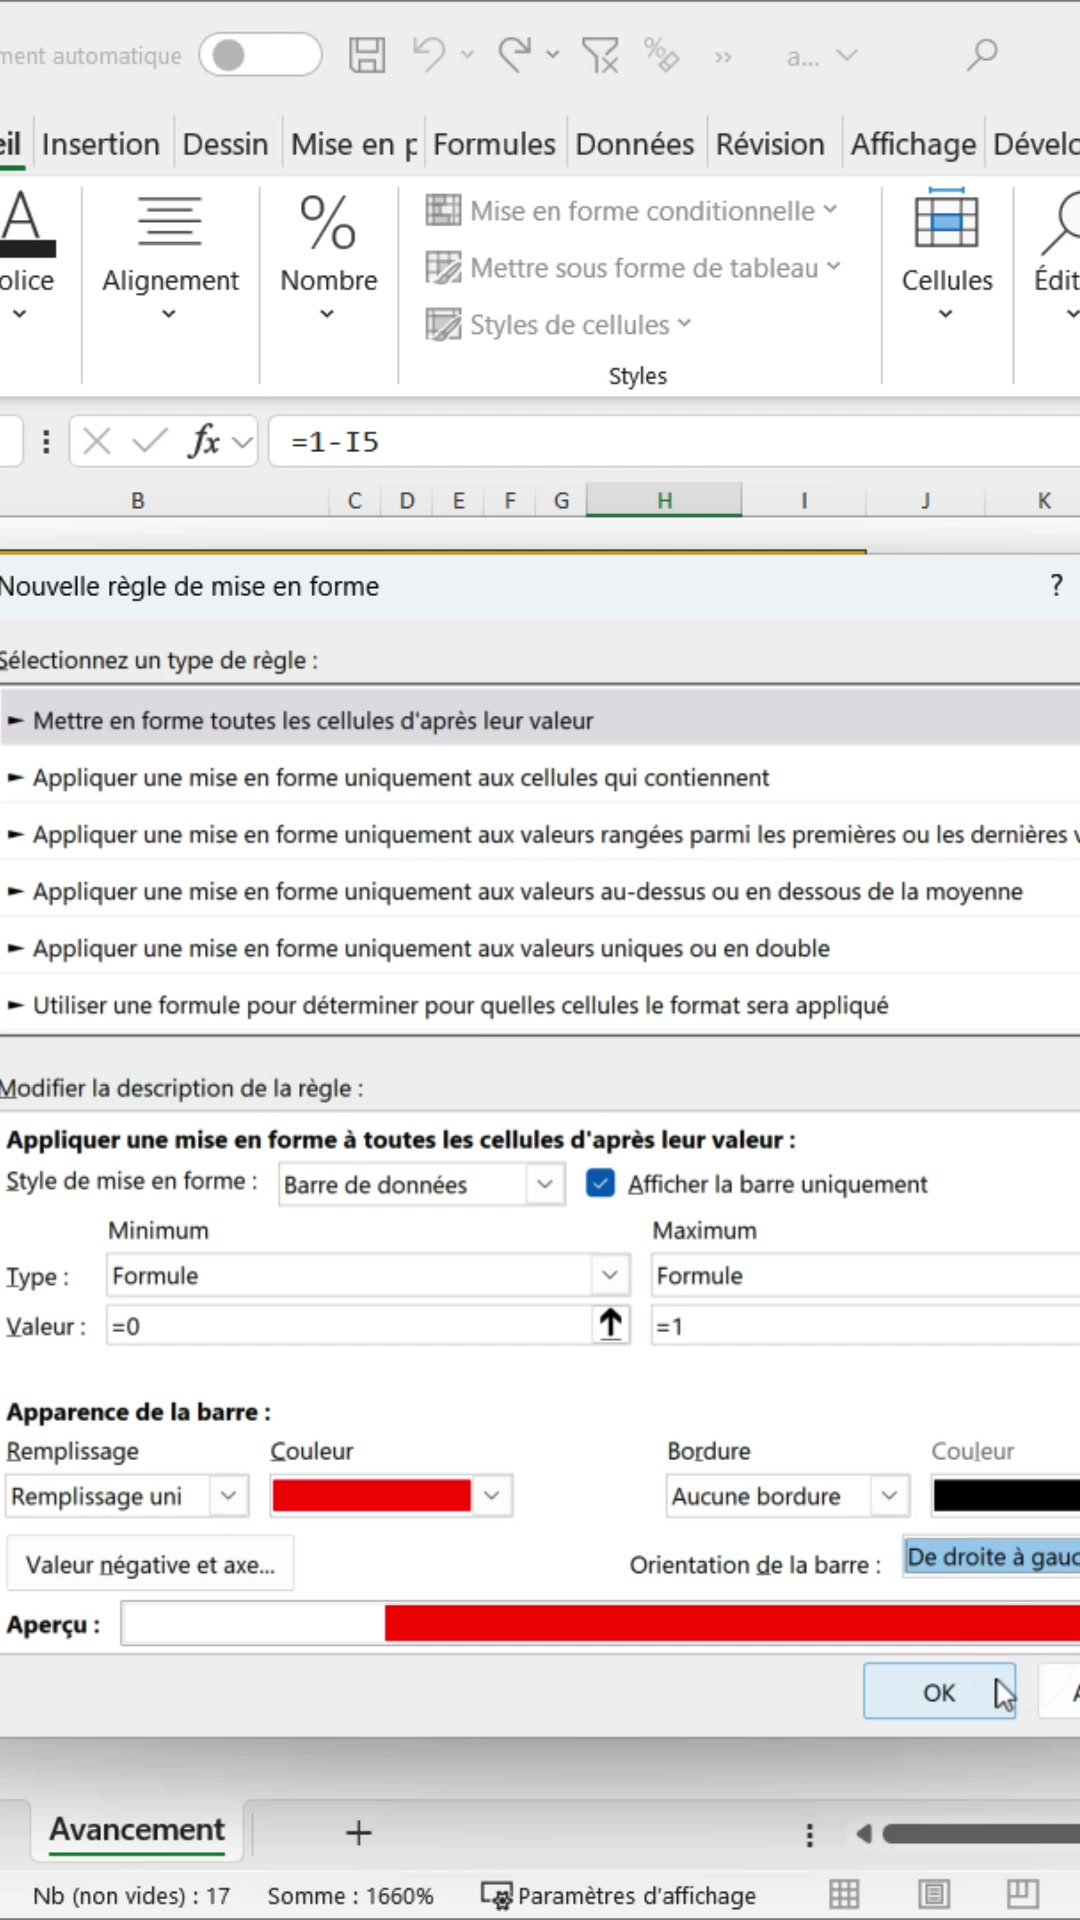Select rule type cells qui contiennent
Image resolution: width=1080 pixels, height=1920 pixels.
[540, 778]
